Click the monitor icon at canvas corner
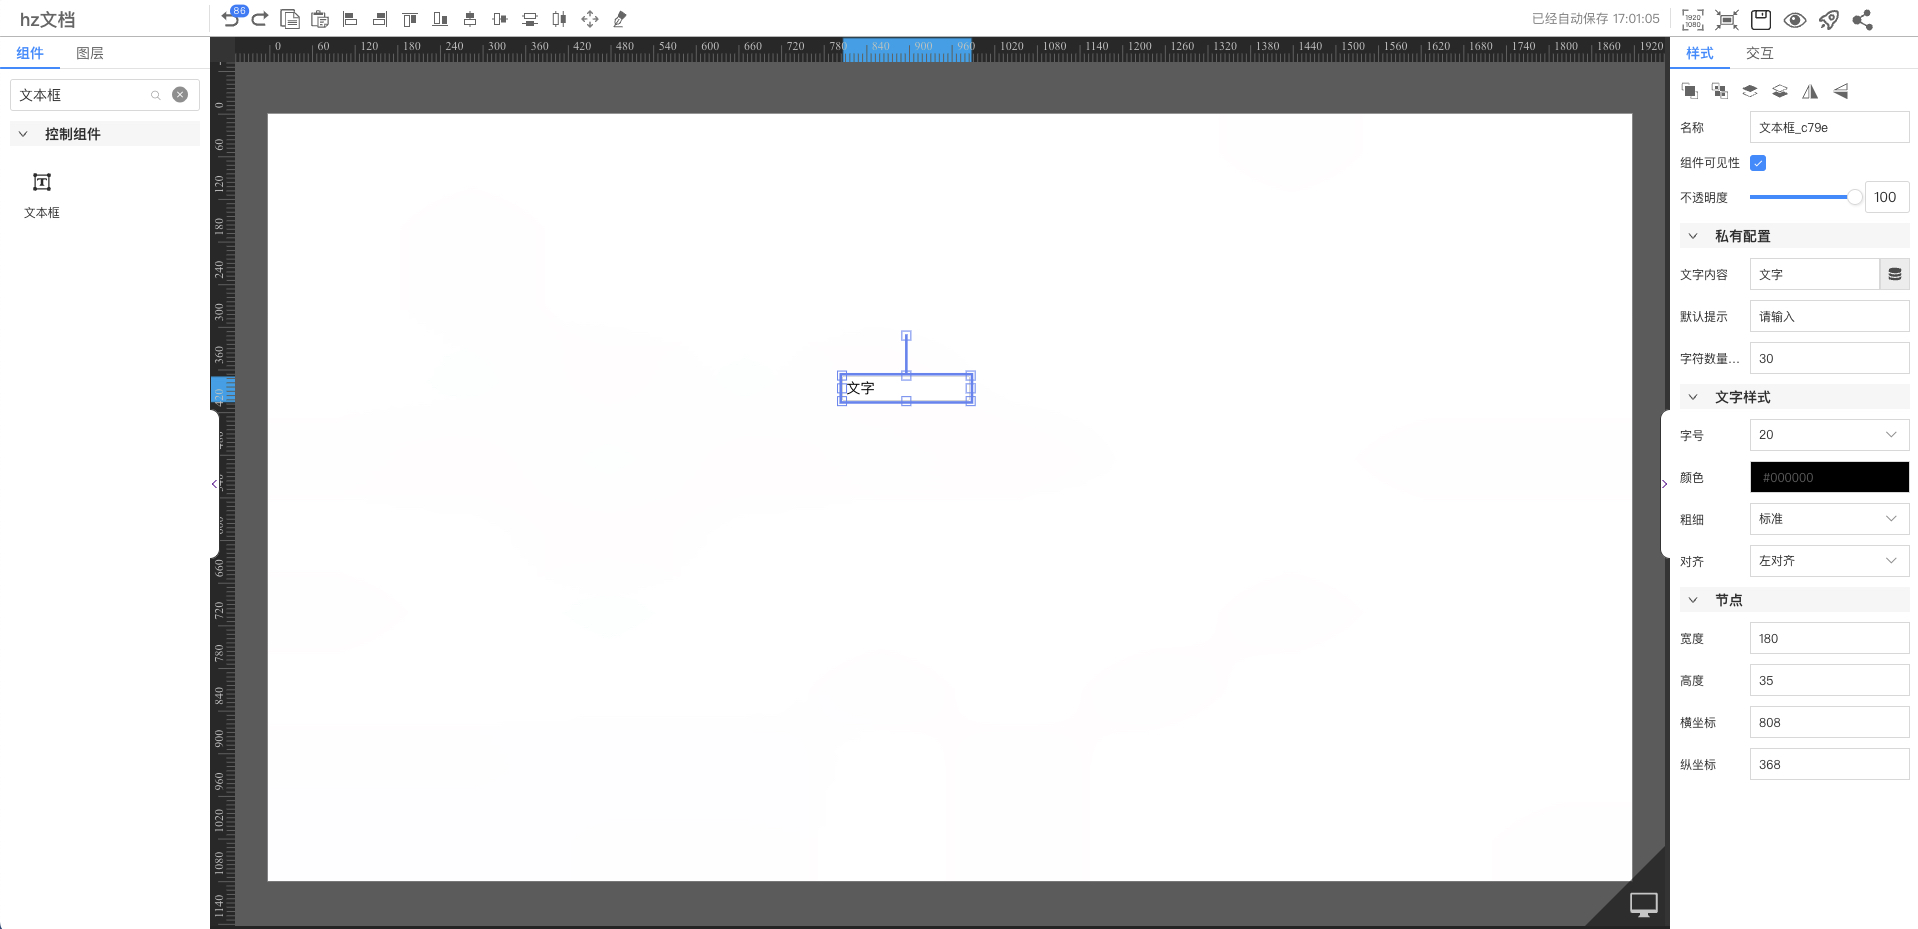Viewport: 1918px width, 929px height. point(1644,904)
